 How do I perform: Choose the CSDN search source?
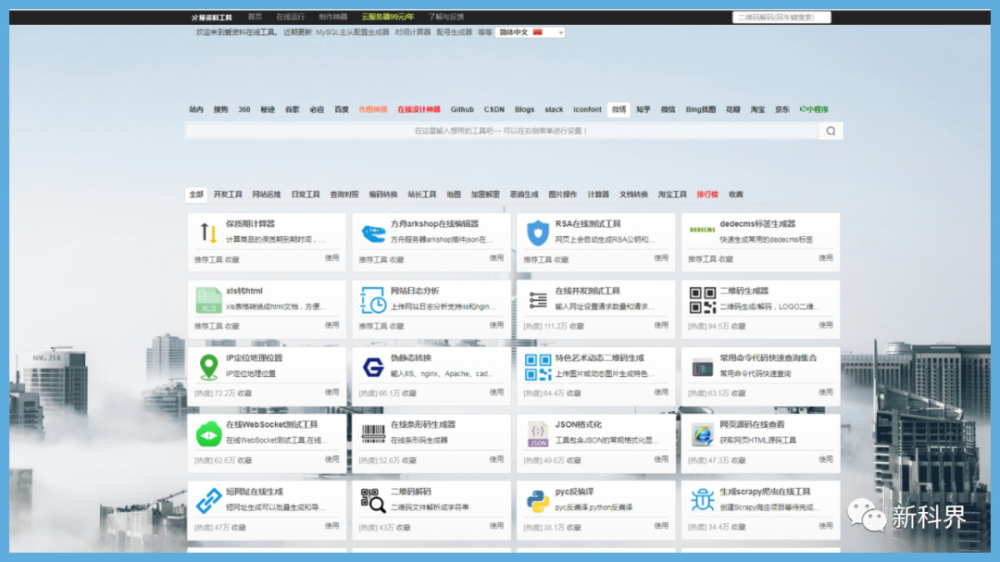(x=494, y=110)
